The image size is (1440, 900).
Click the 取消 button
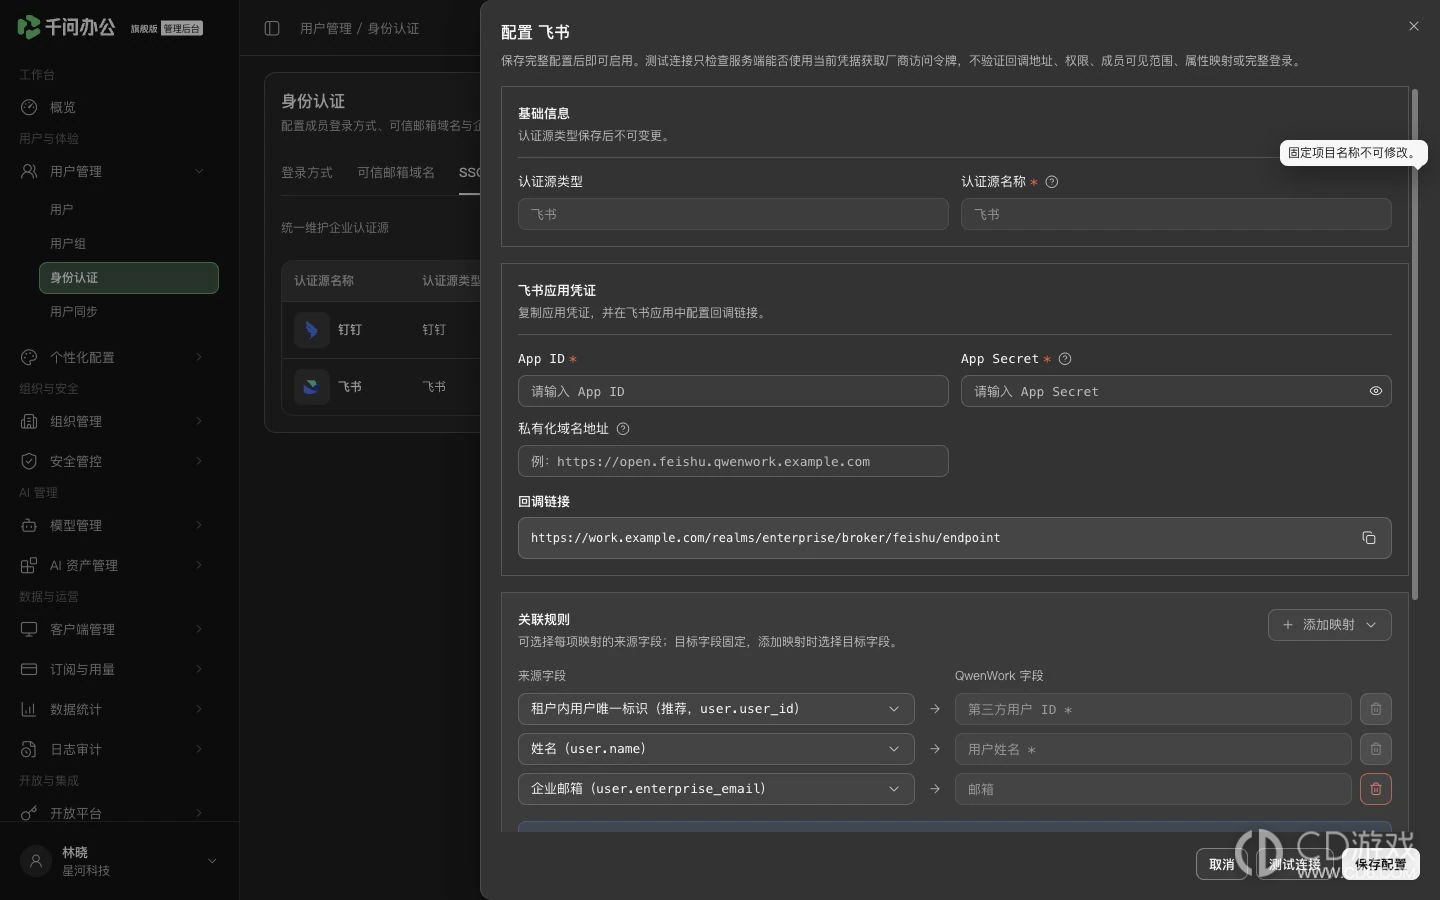click(x=1221, y=864)
